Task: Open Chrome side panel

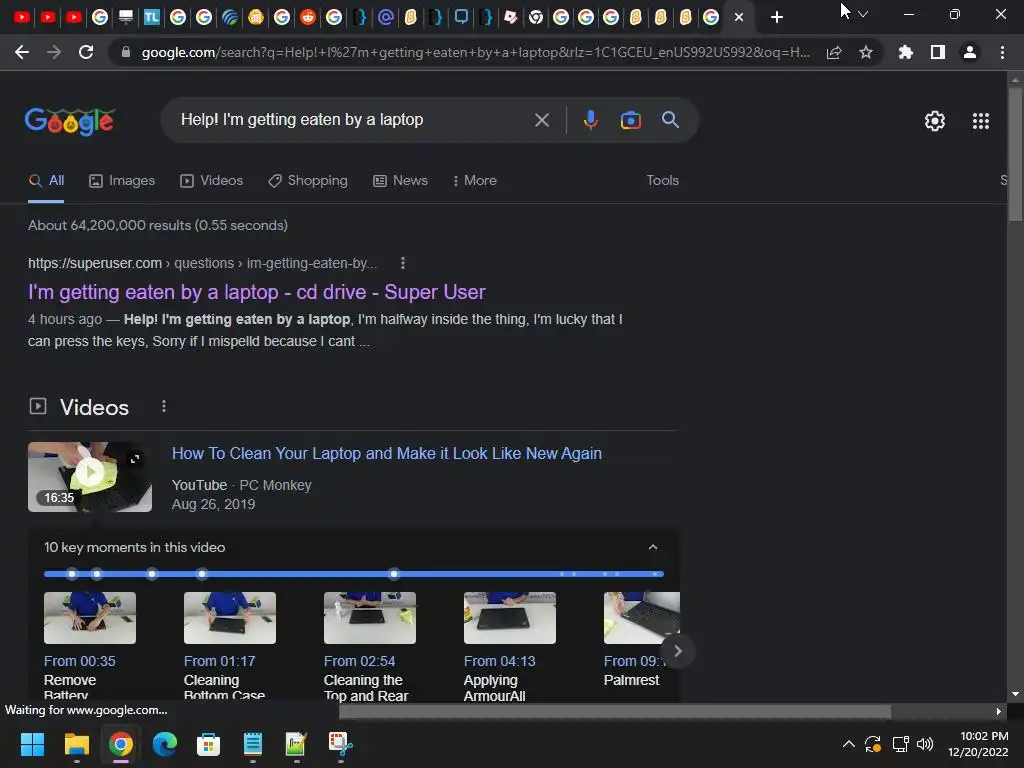Action: pyautogui.click(x=938, y=52)
